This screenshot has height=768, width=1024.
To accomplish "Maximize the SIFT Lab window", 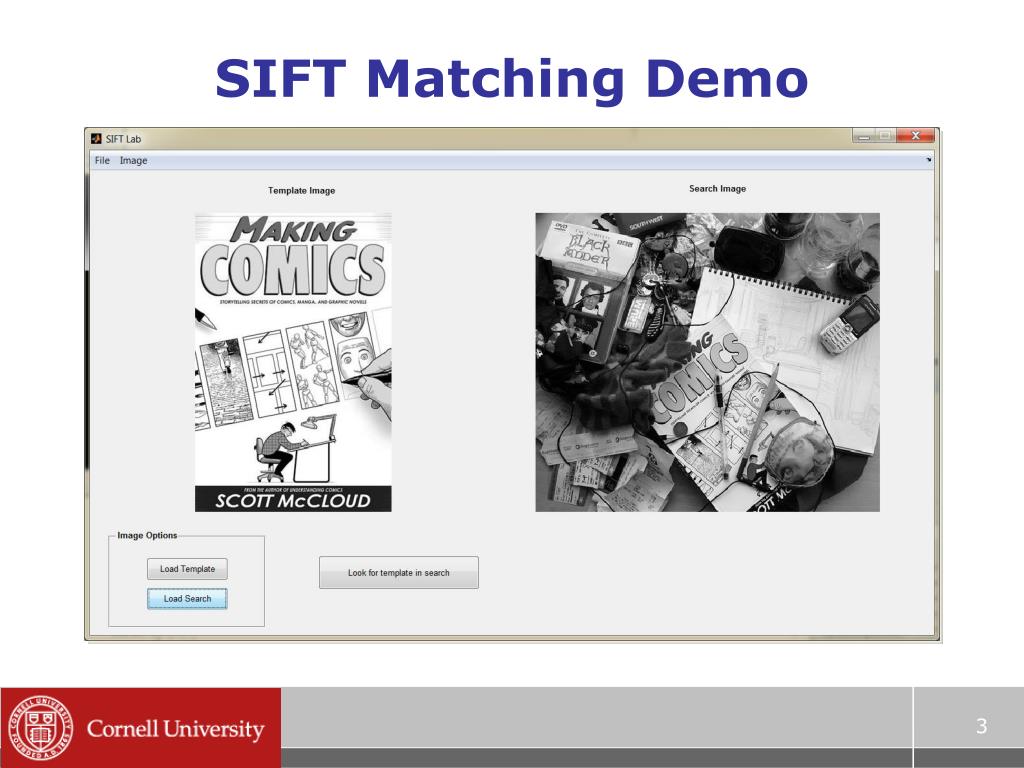I will click(x=886, y=136).
